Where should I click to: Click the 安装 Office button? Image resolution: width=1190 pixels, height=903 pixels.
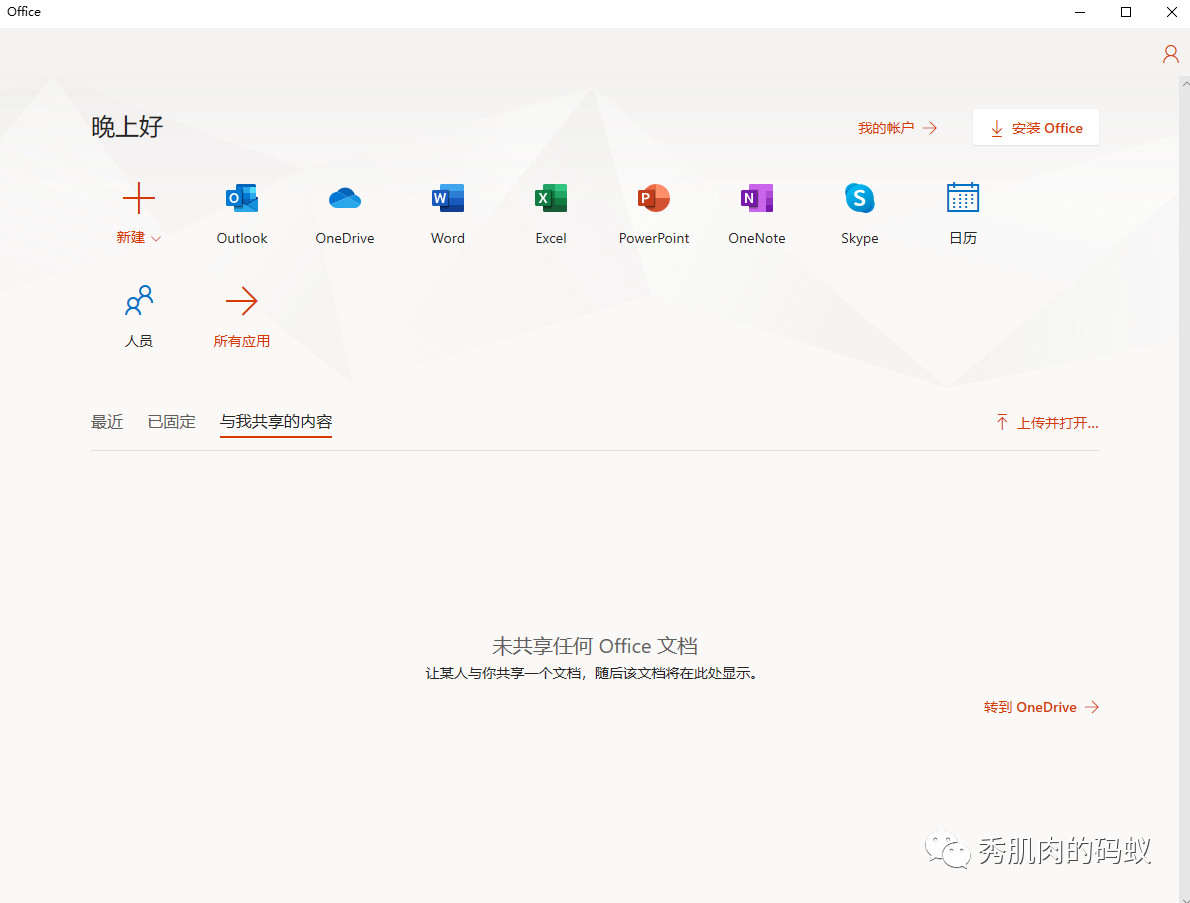1036,128
